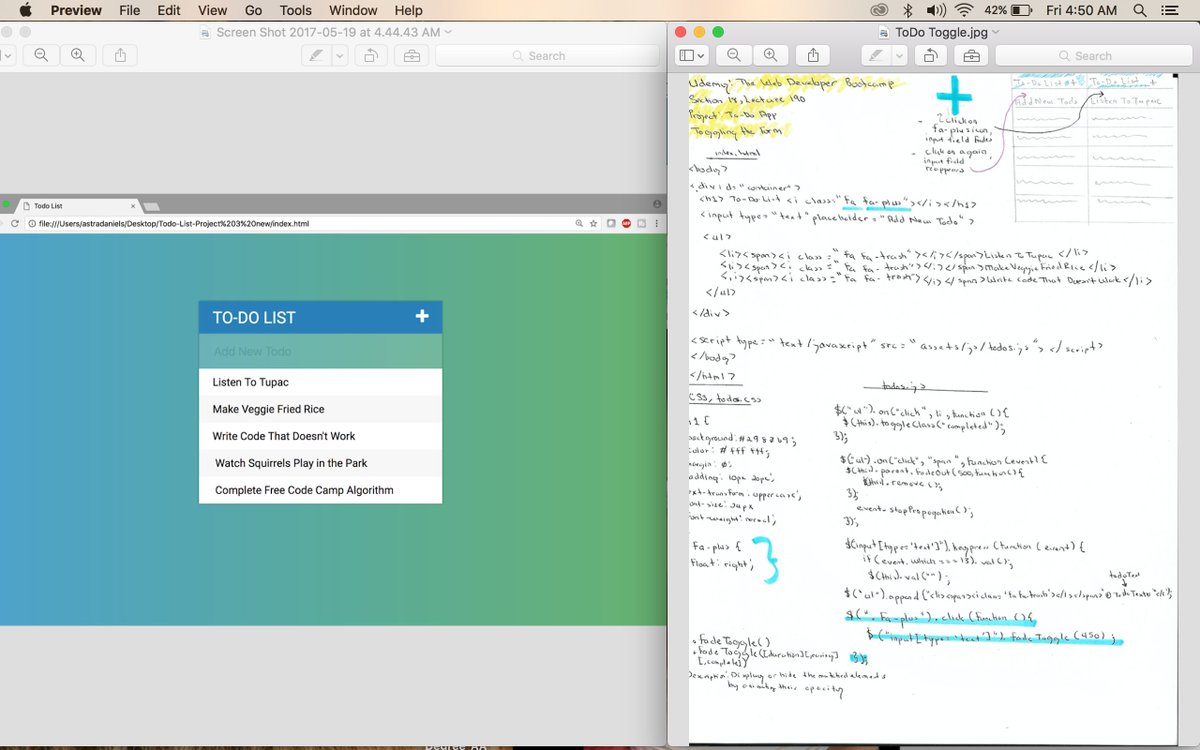This screenshot has width=1200, height=750.
Task: Click the white plus icon in TO-DO LIST header
Action: click(422, 316)
